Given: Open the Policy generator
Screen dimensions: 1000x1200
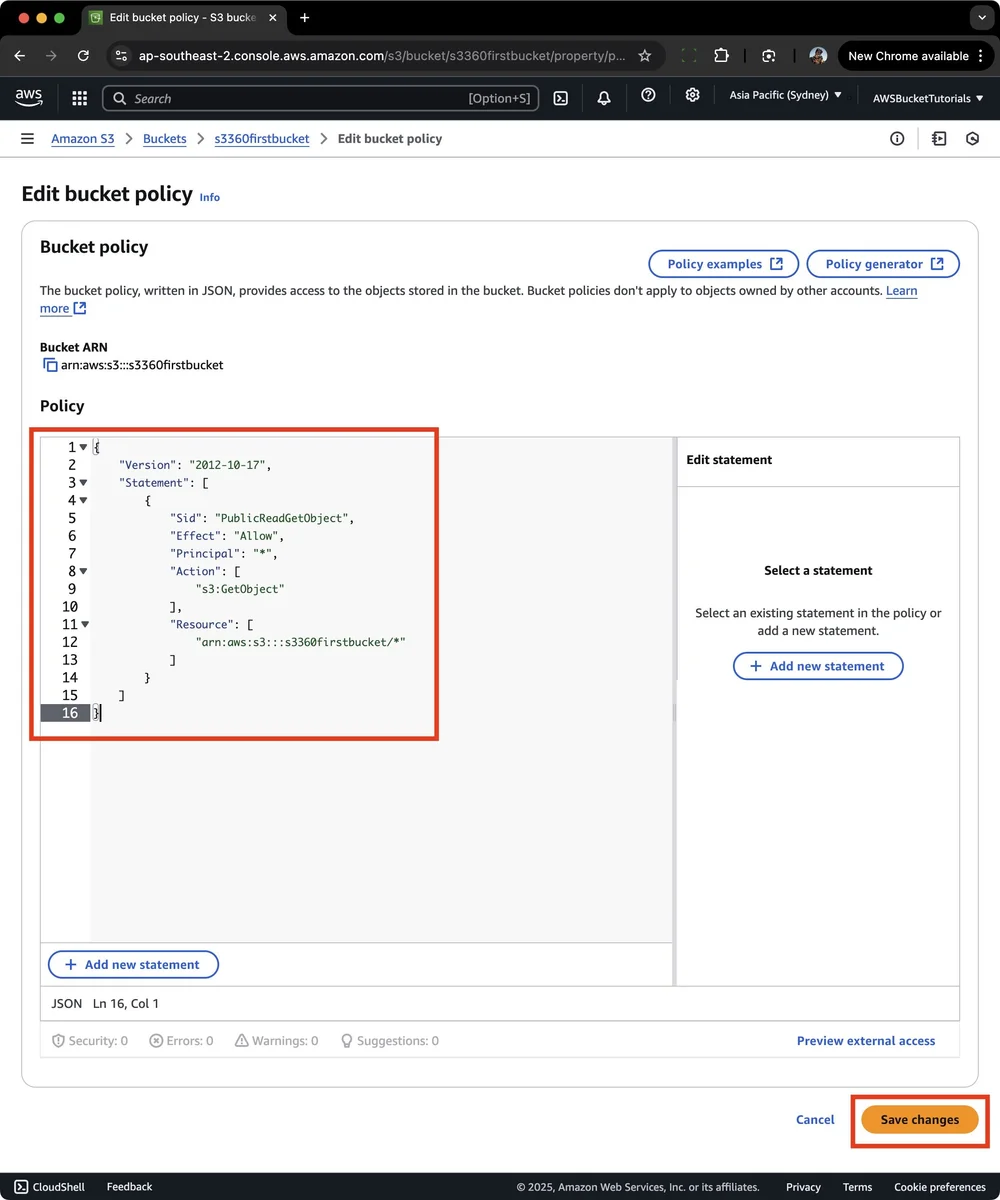Looking at the screenshot, I should (883, 264).
